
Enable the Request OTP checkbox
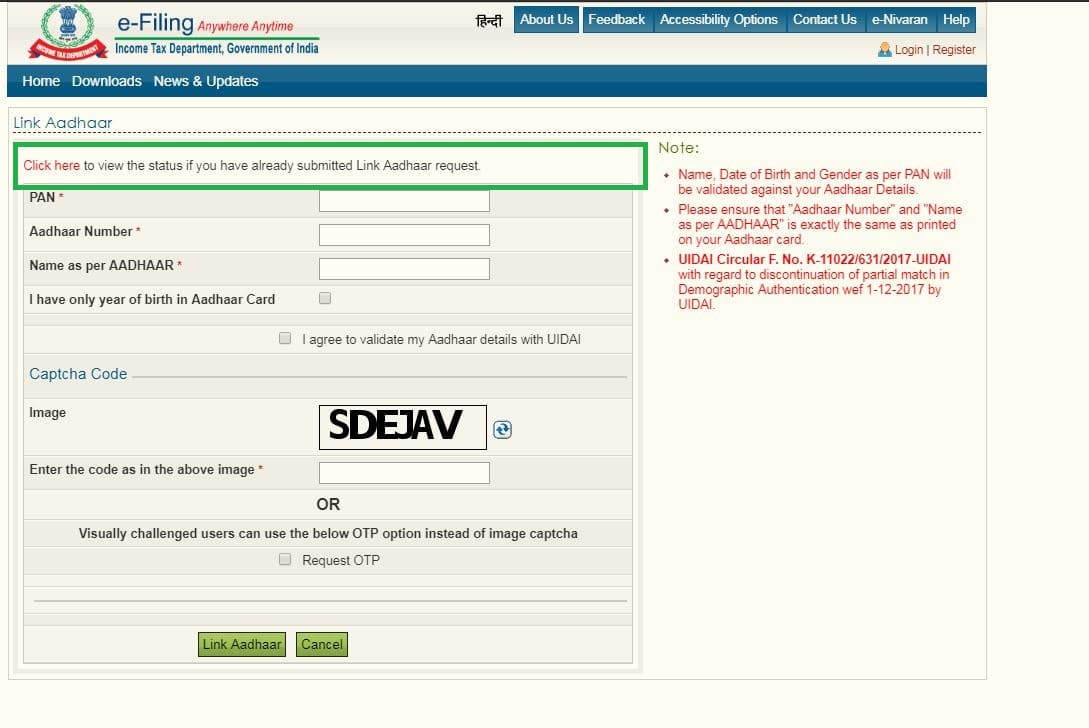tap(285, 560)
